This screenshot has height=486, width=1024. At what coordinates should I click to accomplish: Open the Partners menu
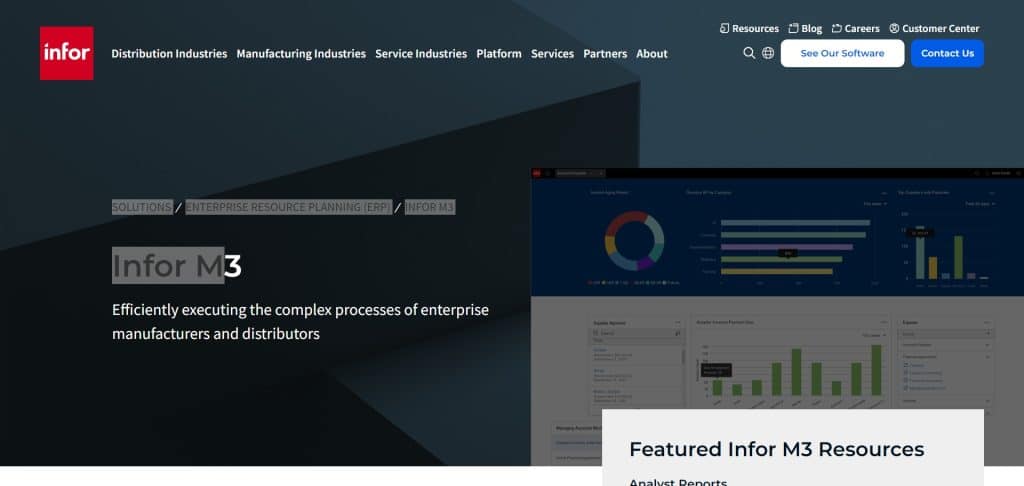pos(605,54)
